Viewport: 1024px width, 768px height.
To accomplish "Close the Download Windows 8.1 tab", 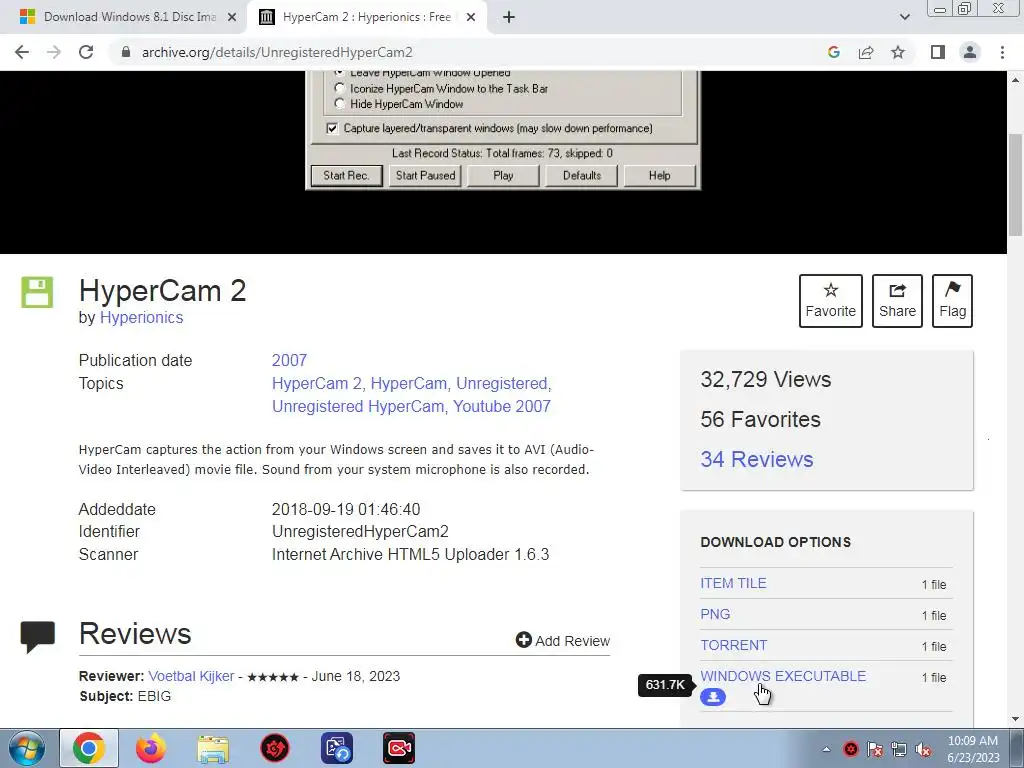I will (x=232, y=17).
